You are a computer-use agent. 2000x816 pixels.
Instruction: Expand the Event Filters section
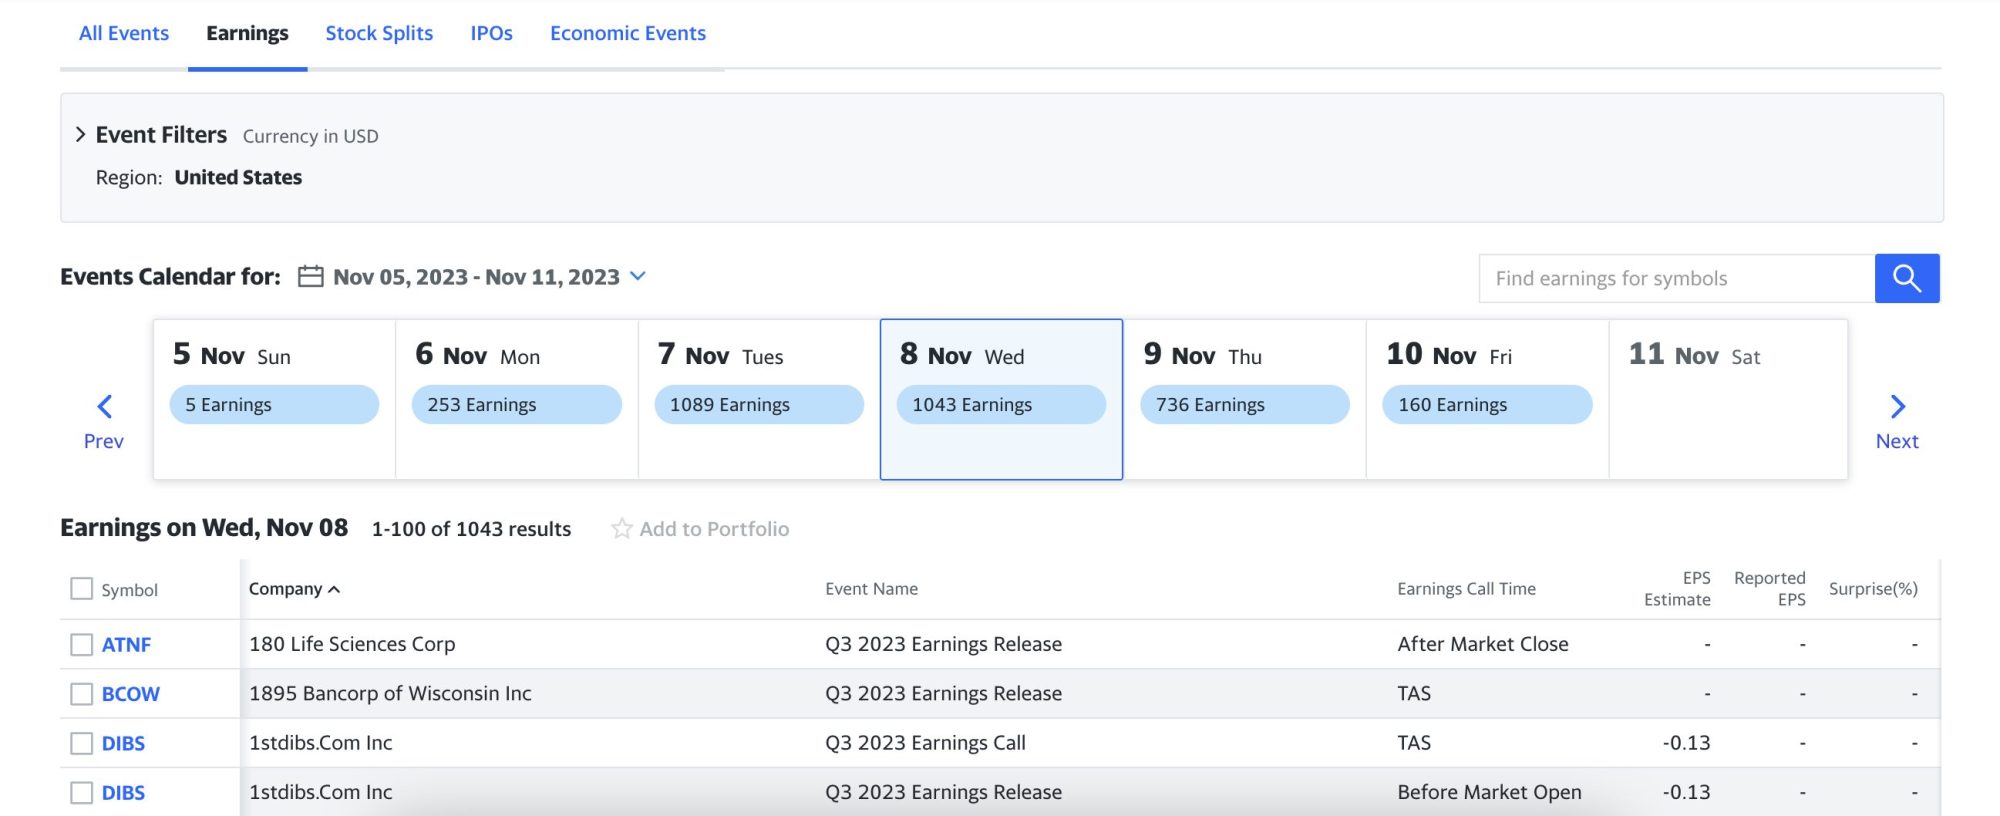[x=81, y=135]
